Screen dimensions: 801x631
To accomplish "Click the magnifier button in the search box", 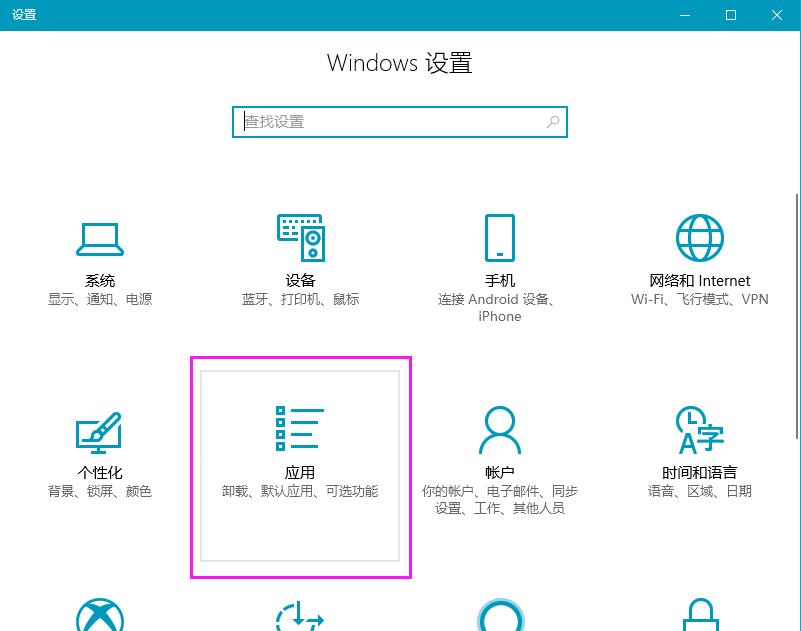I will pyautogui.click(x=553, y=121).
